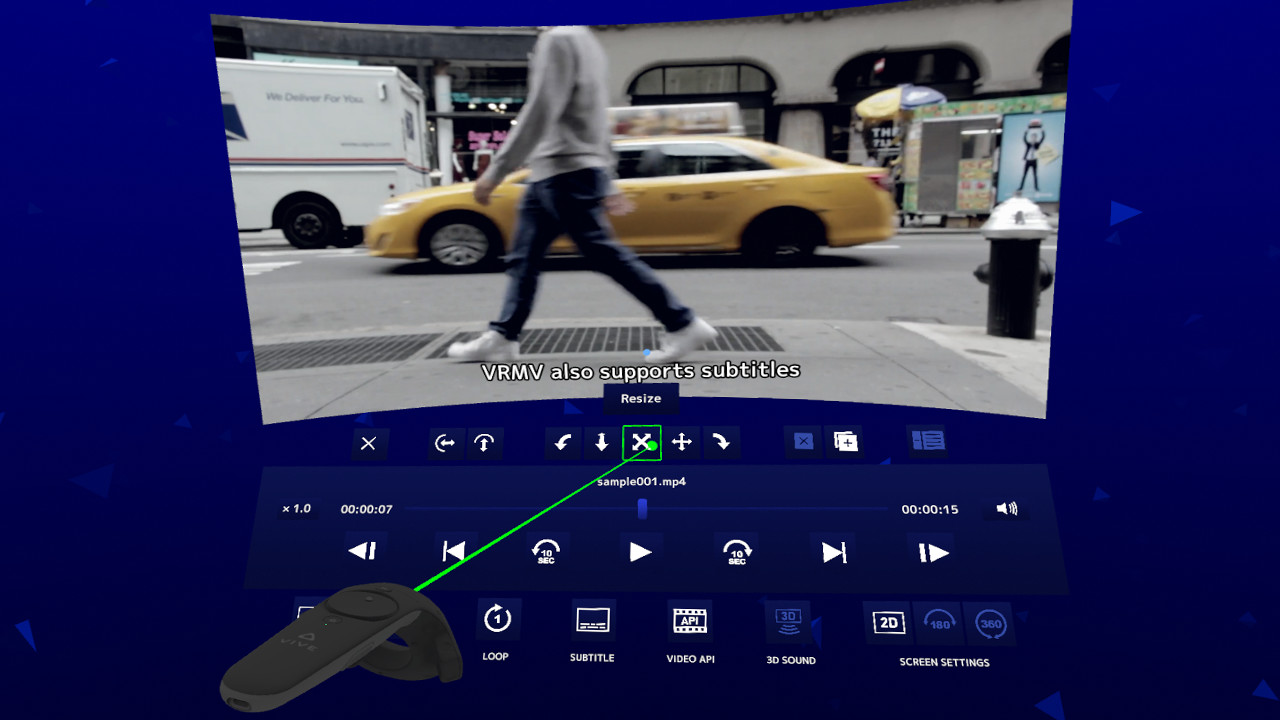Select the move screen tool

point(682,443)
